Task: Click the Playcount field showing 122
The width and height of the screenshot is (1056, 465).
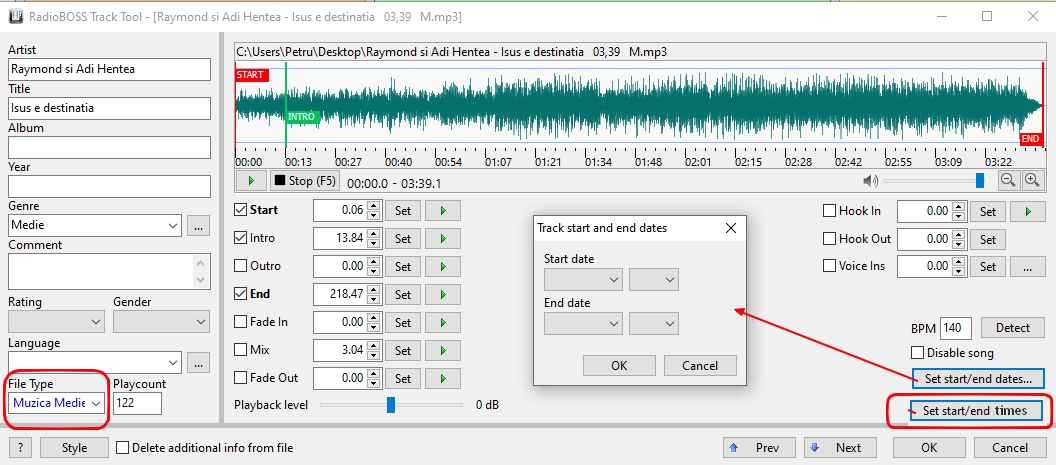Action: tap(137, 403)
